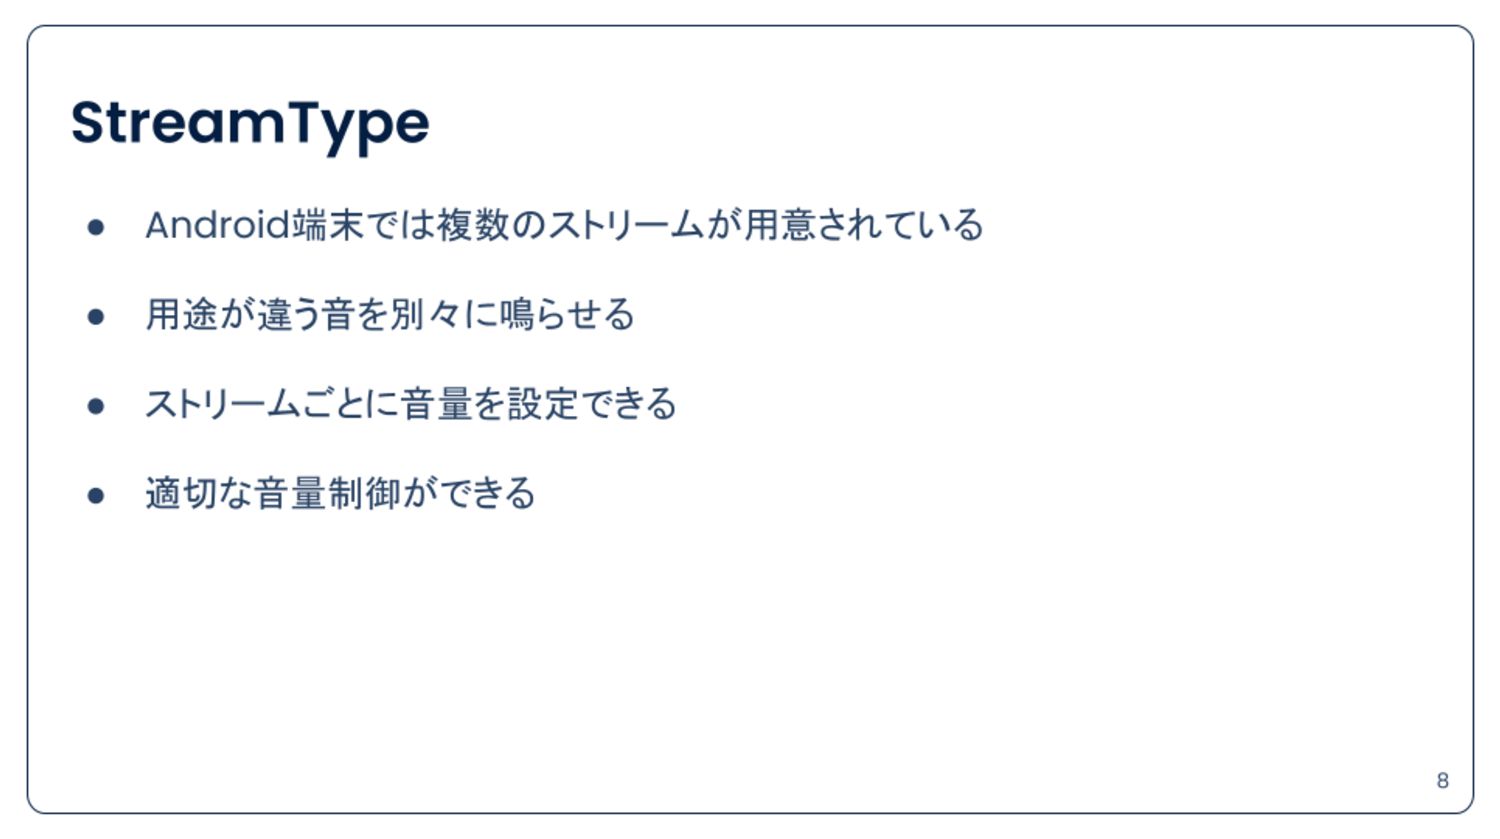Select the bullet dot before 用途が違う音
1500x839 pixels.
pyautogui.click(x=96, y=317)
